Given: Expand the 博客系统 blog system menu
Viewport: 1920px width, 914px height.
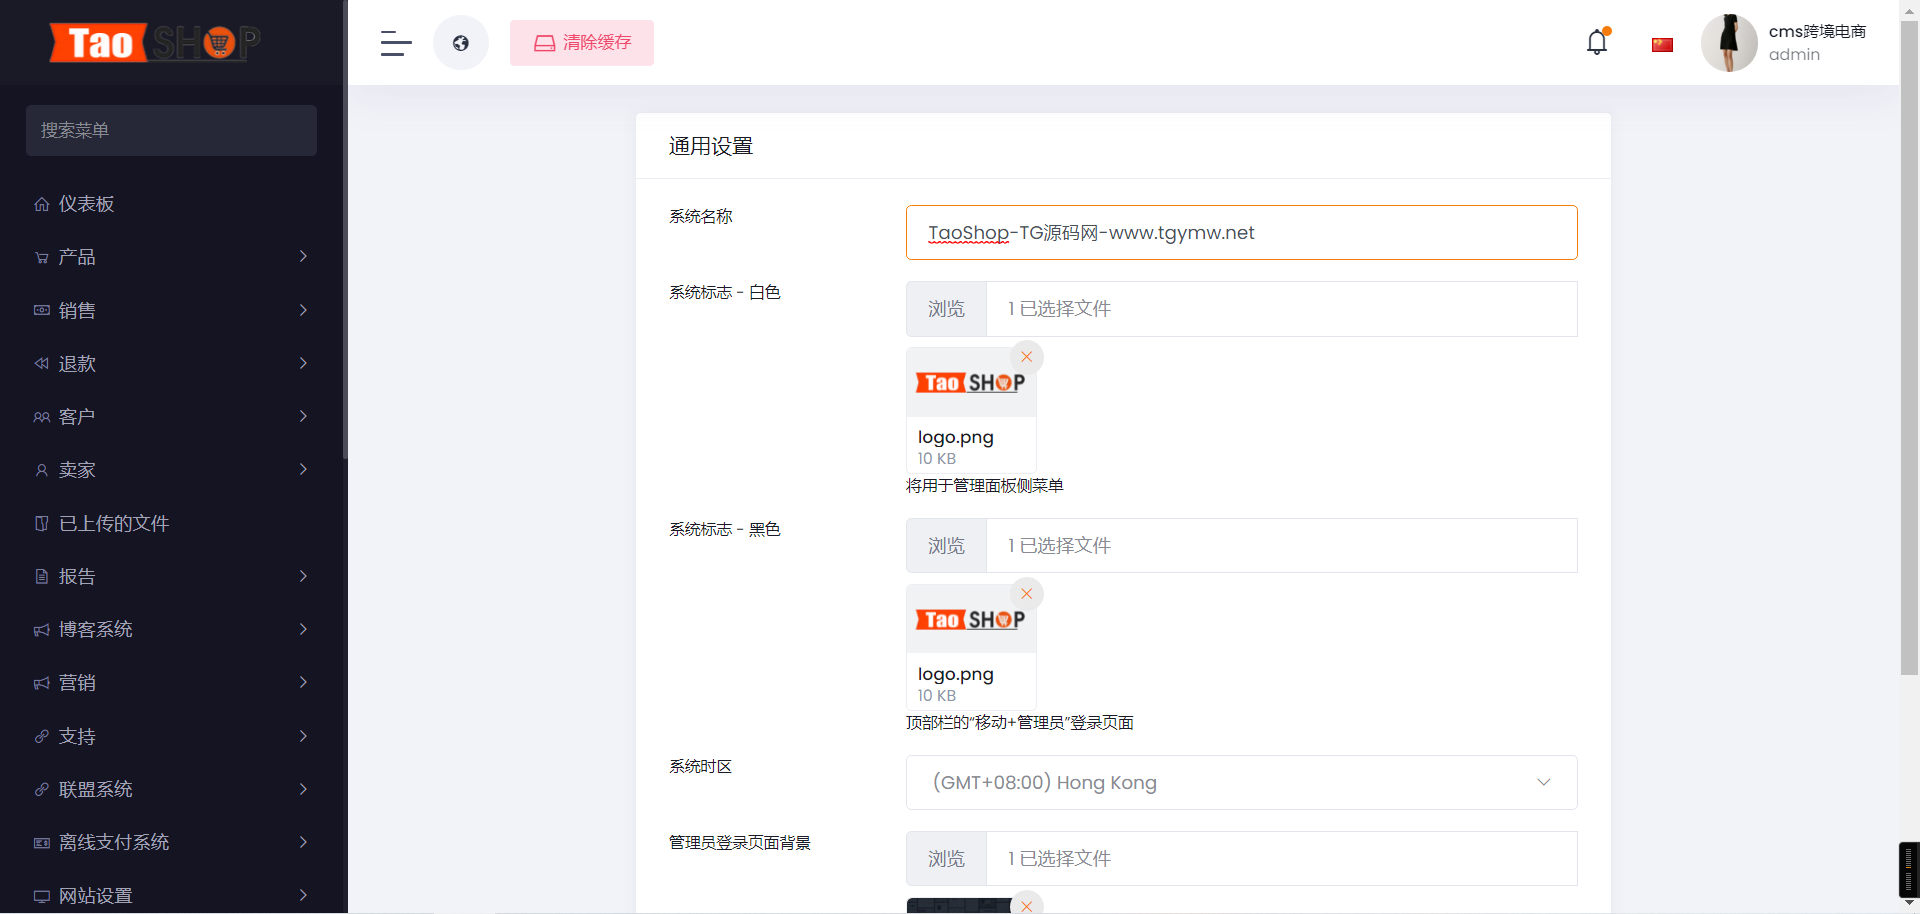Looking at the screenshot, I should click(171, 630).
